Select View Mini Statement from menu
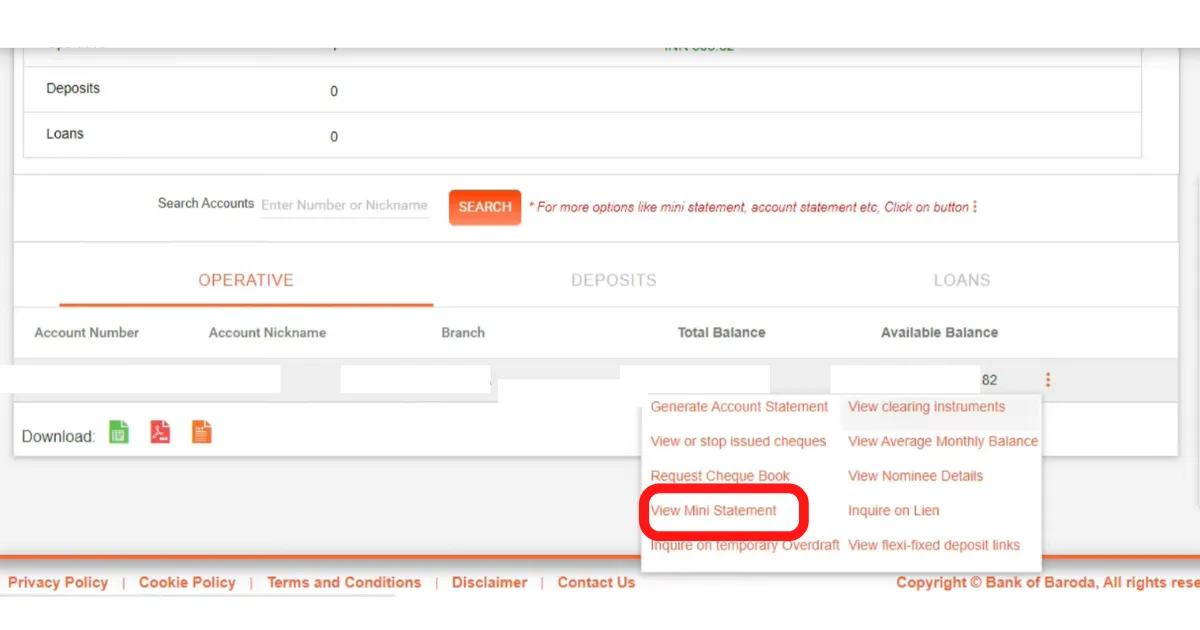 (x=714, y=511)
